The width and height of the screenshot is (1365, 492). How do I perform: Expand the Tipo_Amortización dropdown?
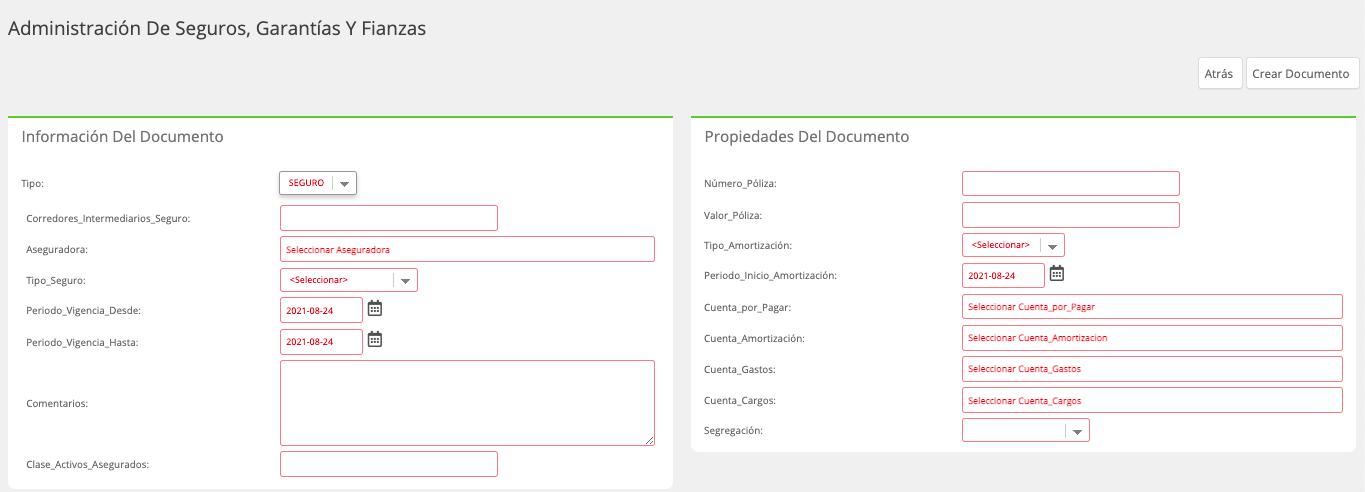tap(1013, 245)
